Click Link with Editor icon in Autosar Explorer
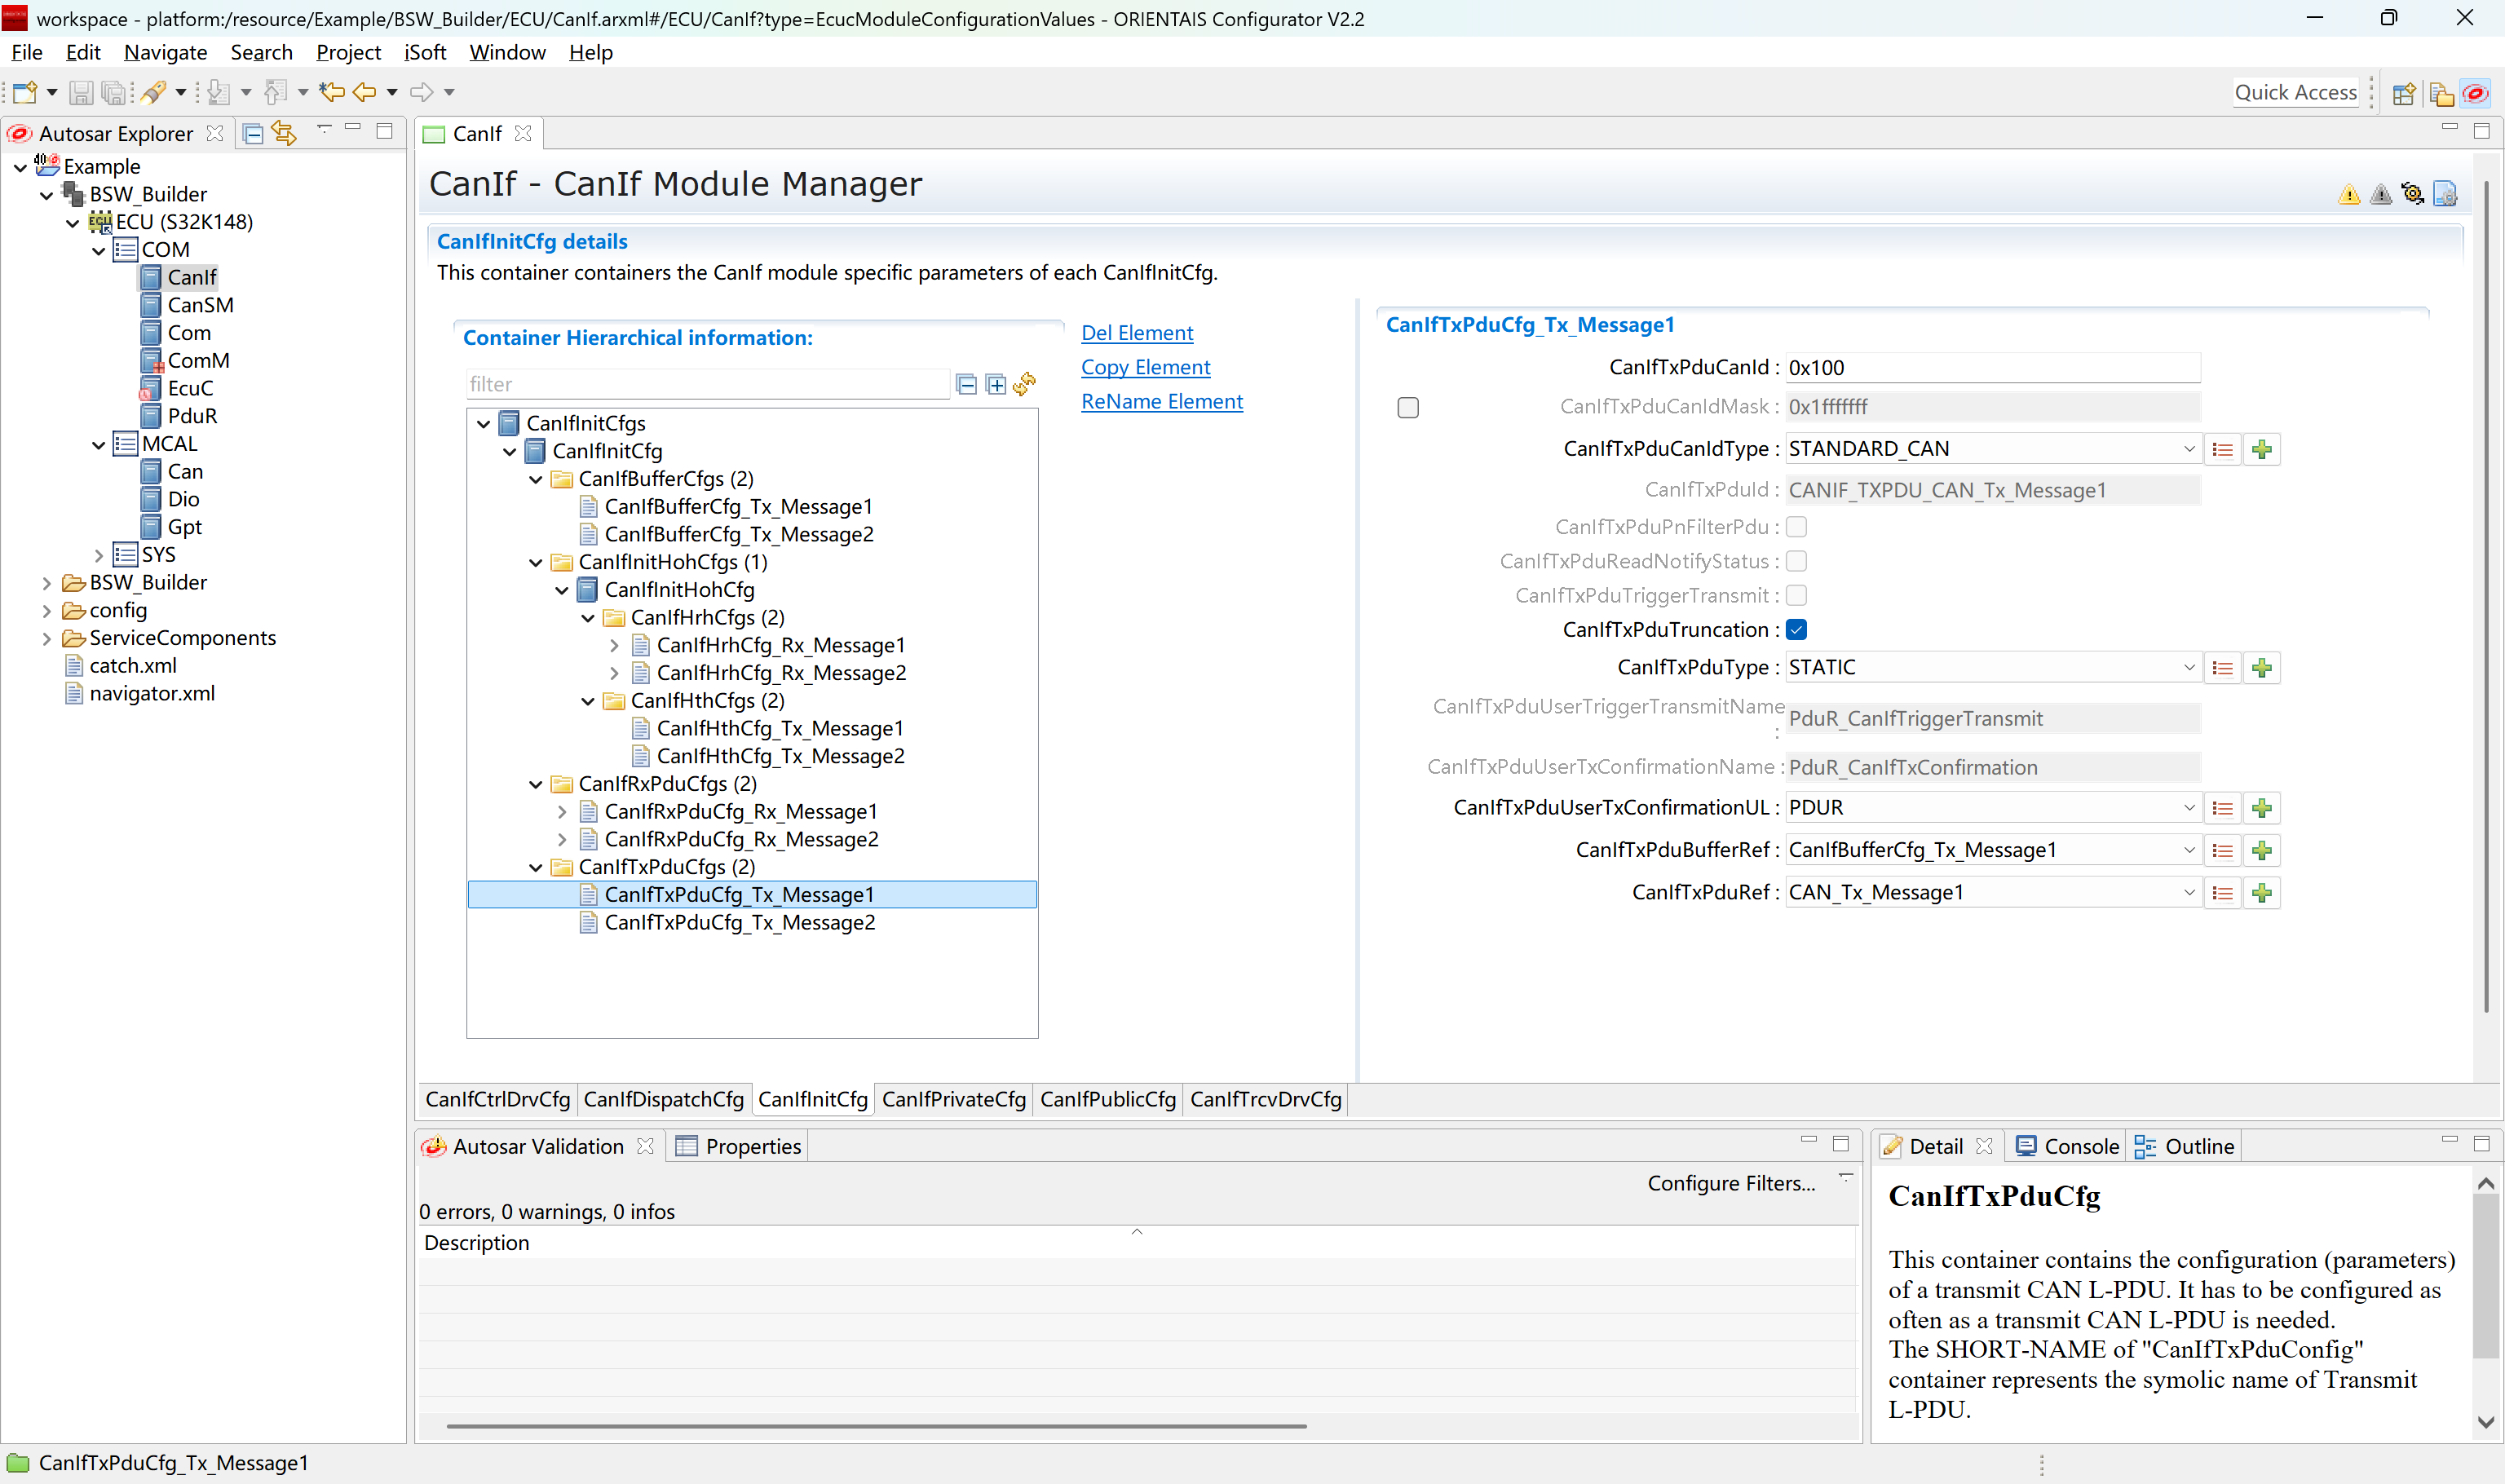Screen dimensions: 2505x1484 click(x=285, y=133)
